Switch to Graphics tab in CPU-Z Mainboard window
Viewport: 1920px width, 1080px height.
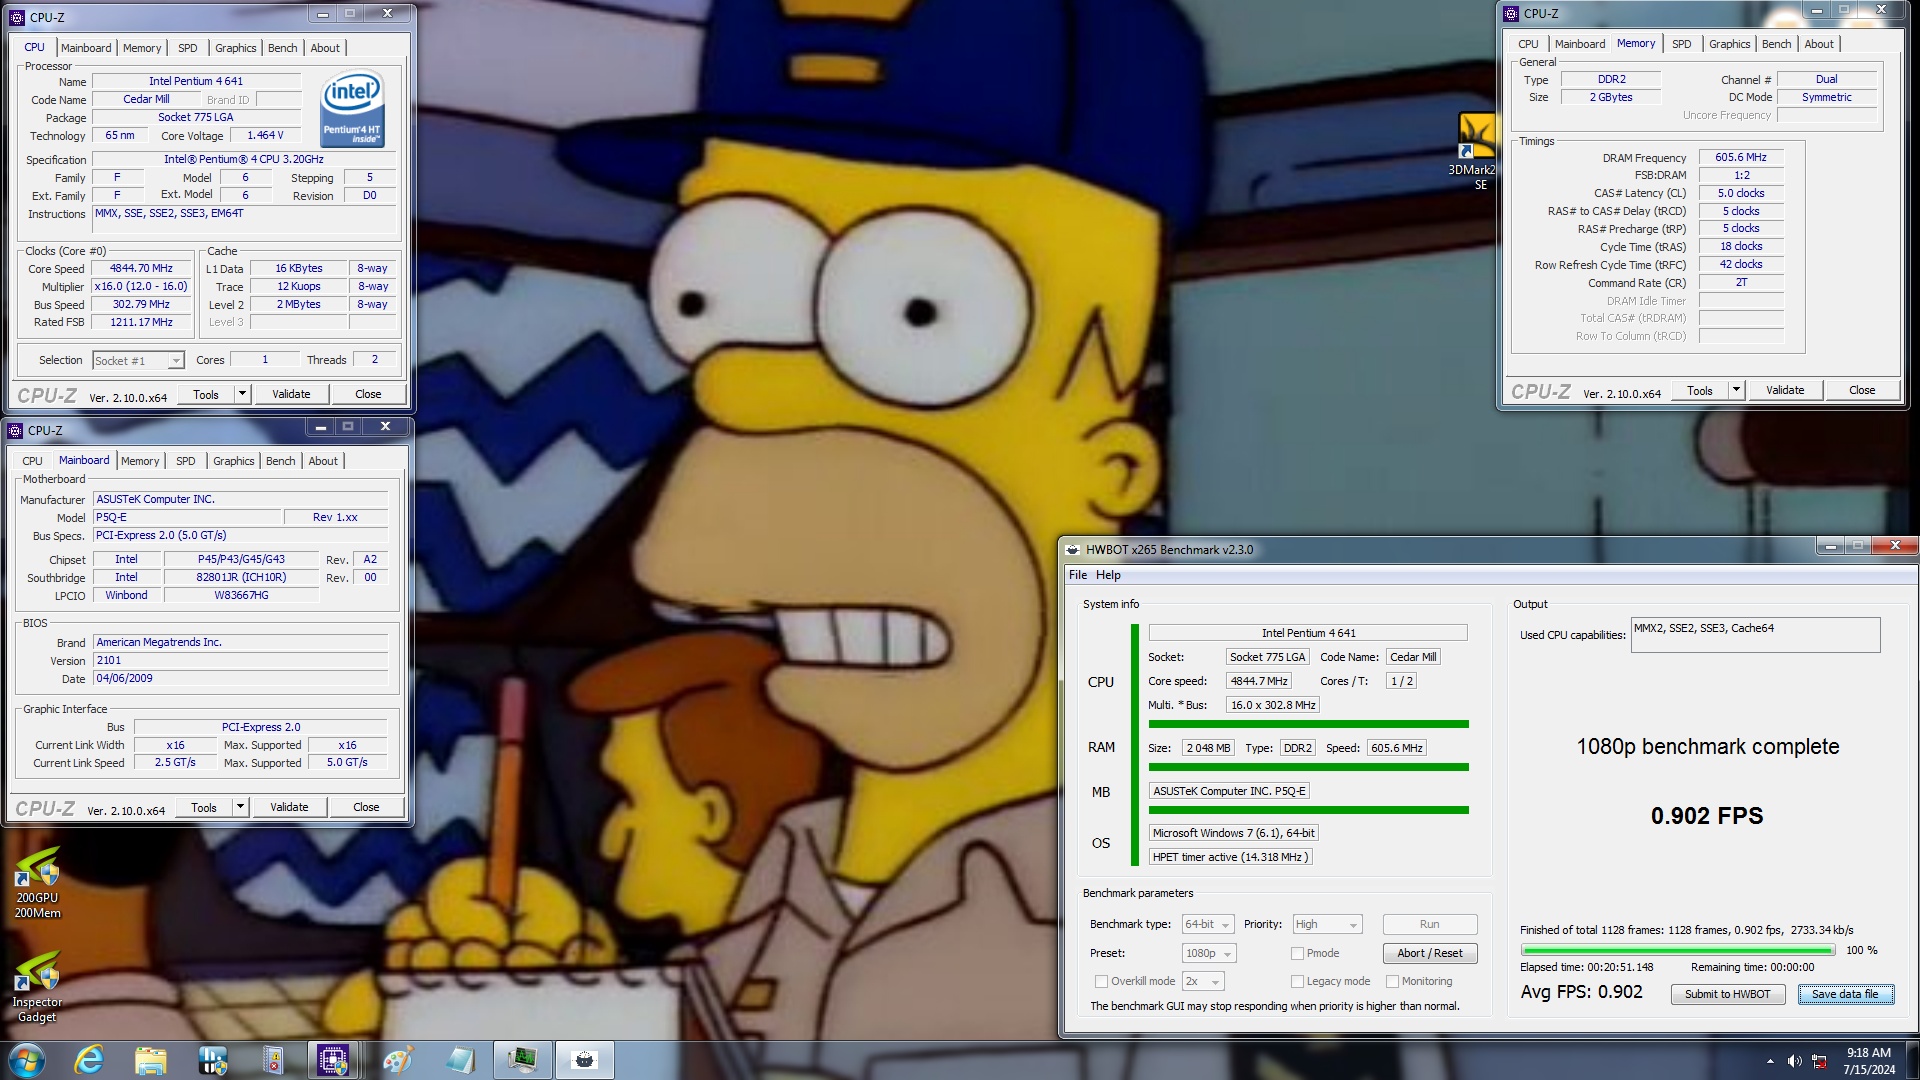(233, 461)
